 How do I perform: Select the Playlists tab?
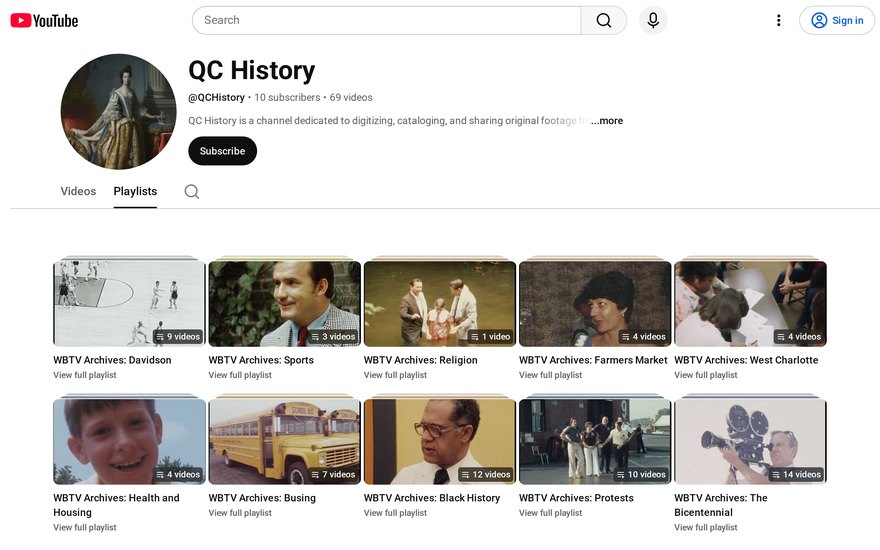(x=135, y=191)
